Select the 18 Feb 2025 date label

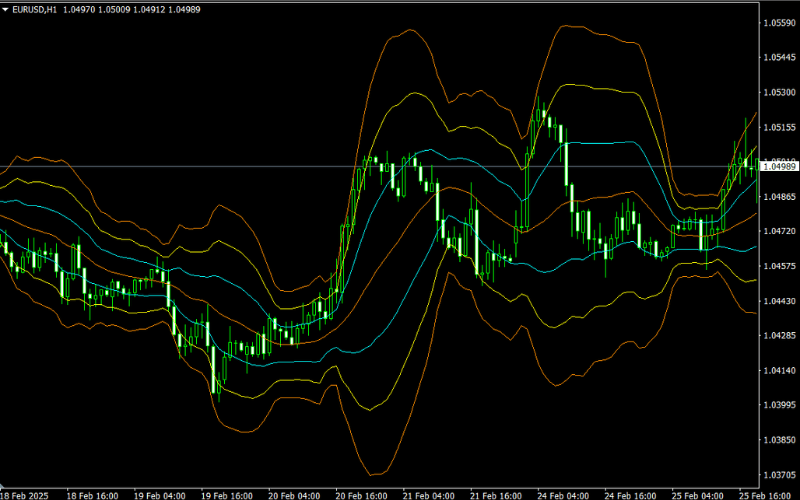point(28,494)
